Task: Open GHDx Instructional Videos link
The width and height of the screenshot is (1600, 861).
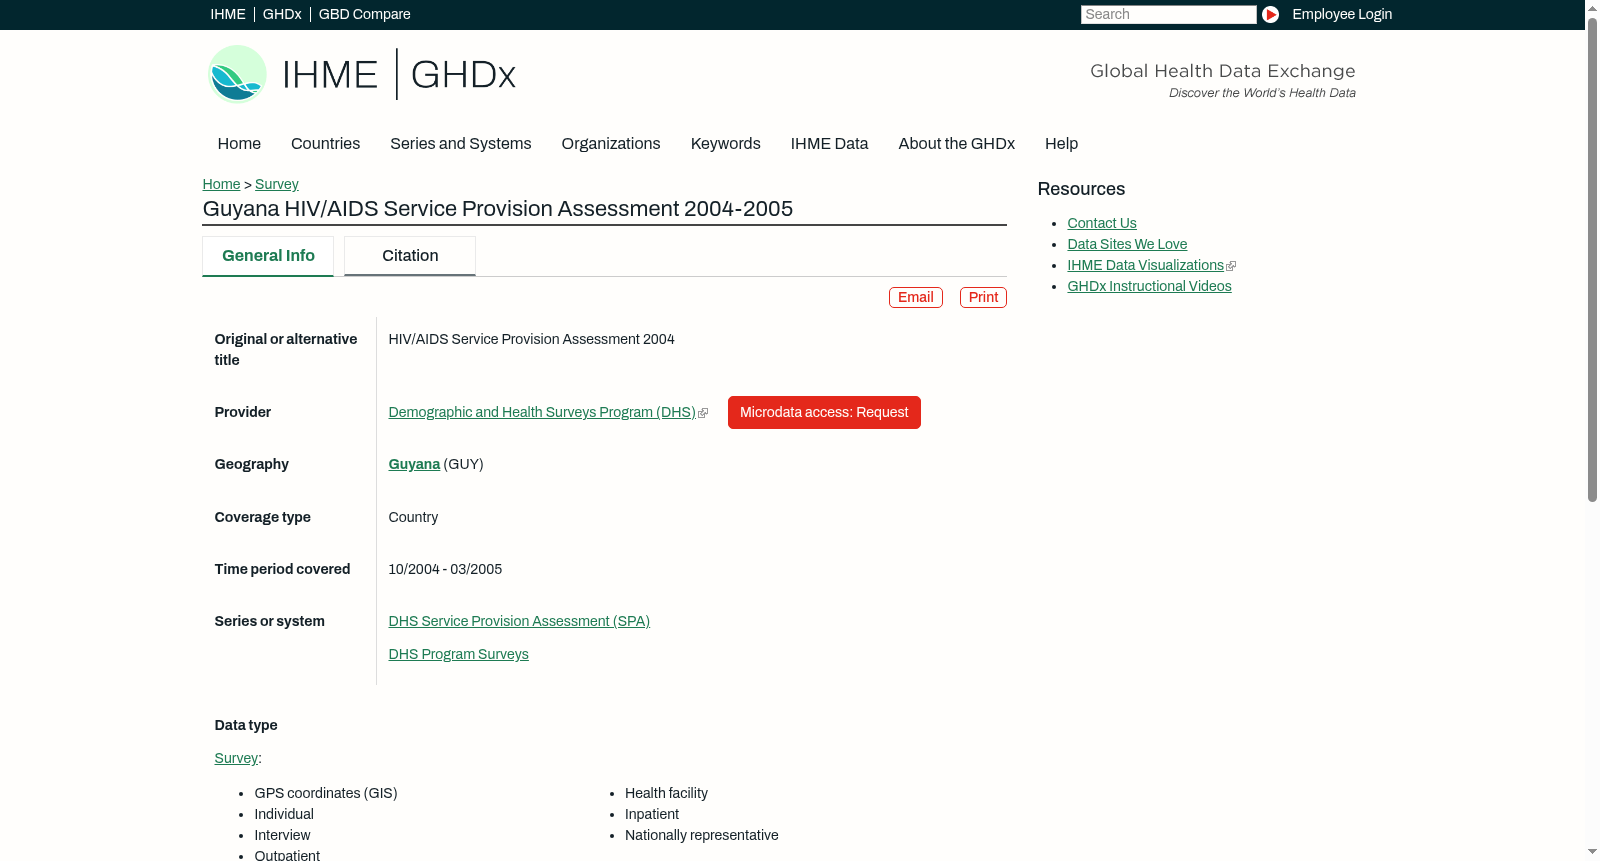Action: 1149,286
